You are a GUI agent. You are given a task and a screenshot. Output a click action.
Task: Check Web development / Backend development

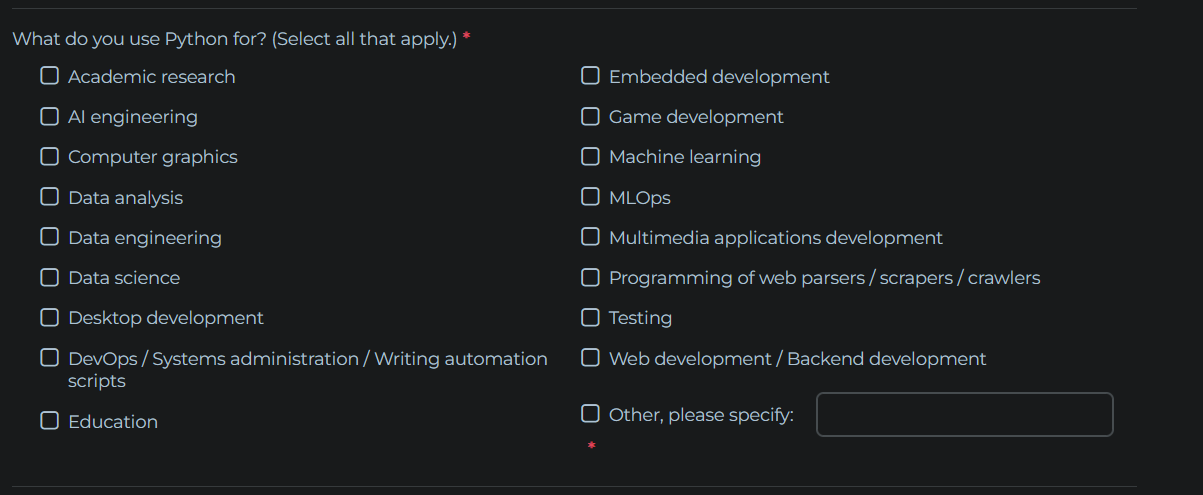[x=591, y=358]
